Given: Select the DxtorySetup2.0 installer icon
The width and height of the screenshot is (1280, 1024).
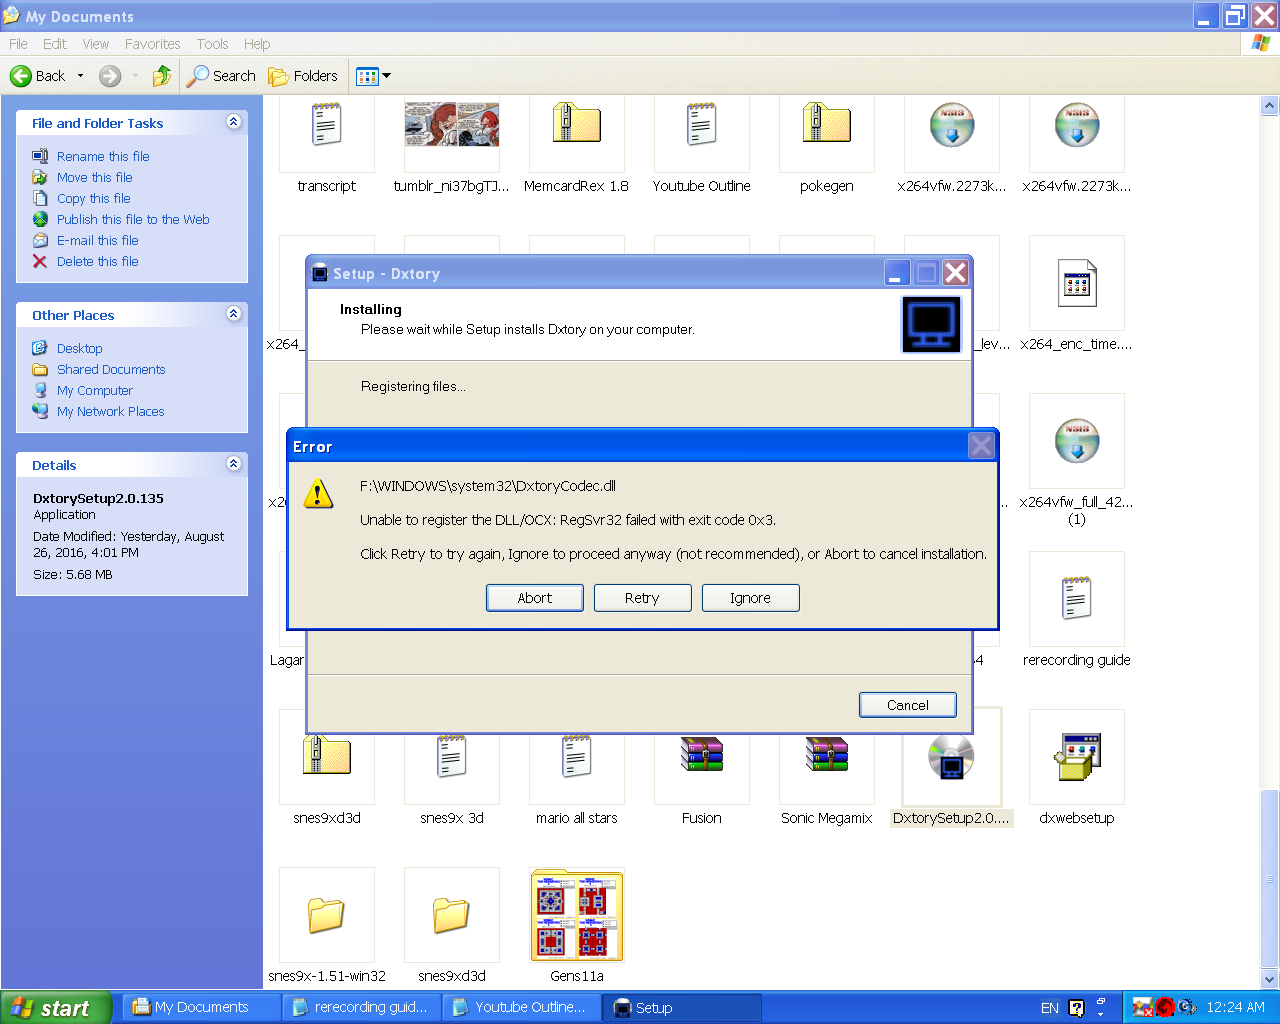Looking at the screenshot, I should [x=952, y=757].
